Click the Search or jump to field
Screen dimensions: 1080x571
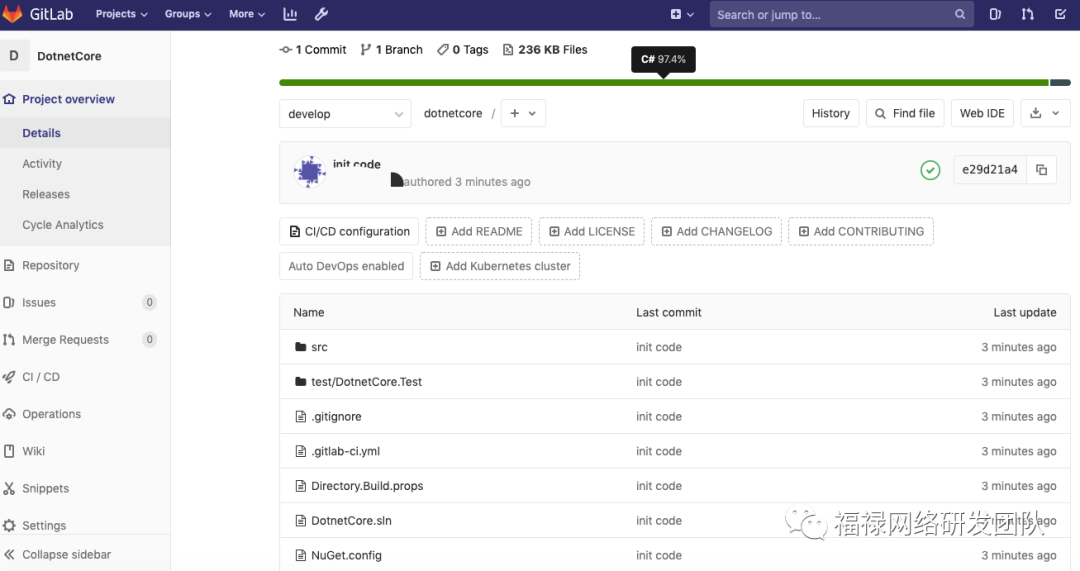842,14
